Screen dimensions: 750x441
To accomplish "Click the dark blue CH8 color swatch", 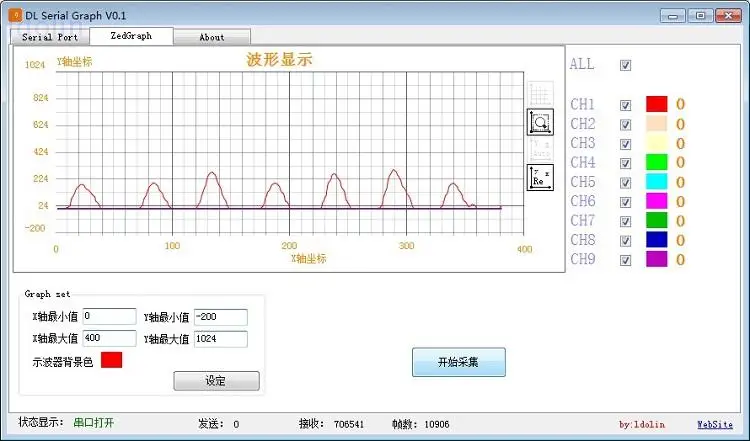I will coord(656,239).
